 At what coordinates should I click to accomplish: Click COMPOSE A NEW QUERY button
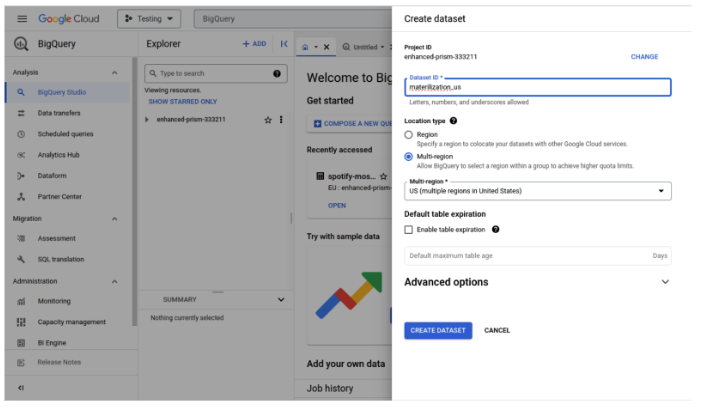352,124
